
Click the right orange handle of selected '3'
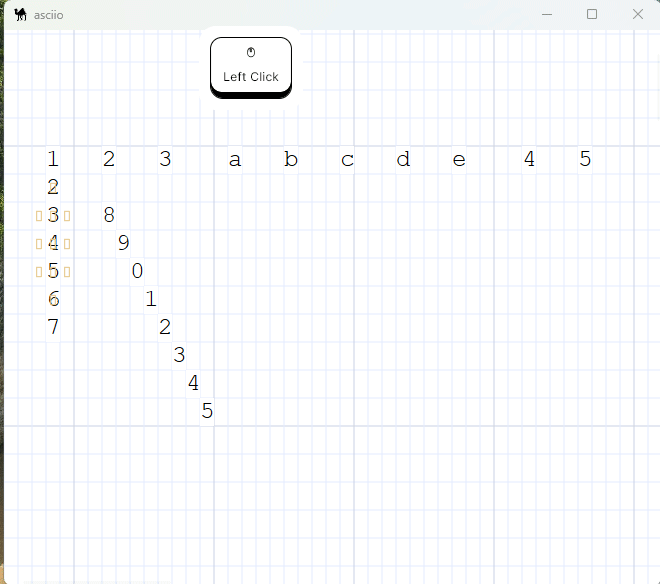(x=67, y=216)
